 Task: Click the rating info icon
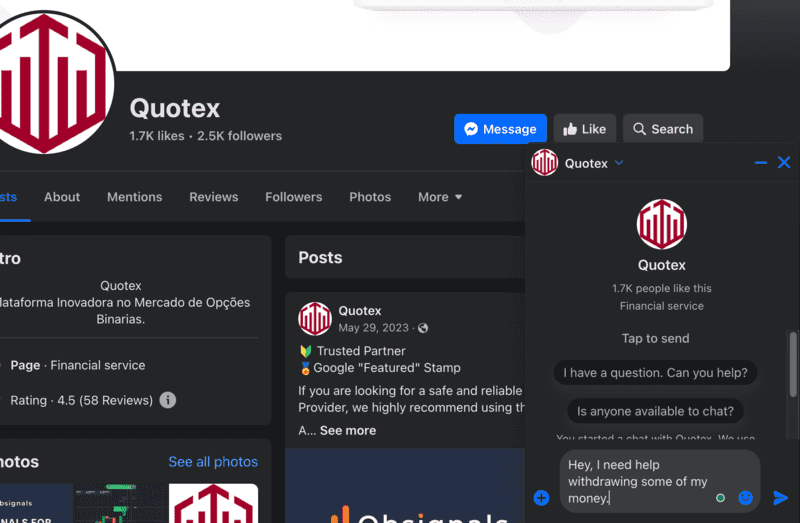point(168,400)
